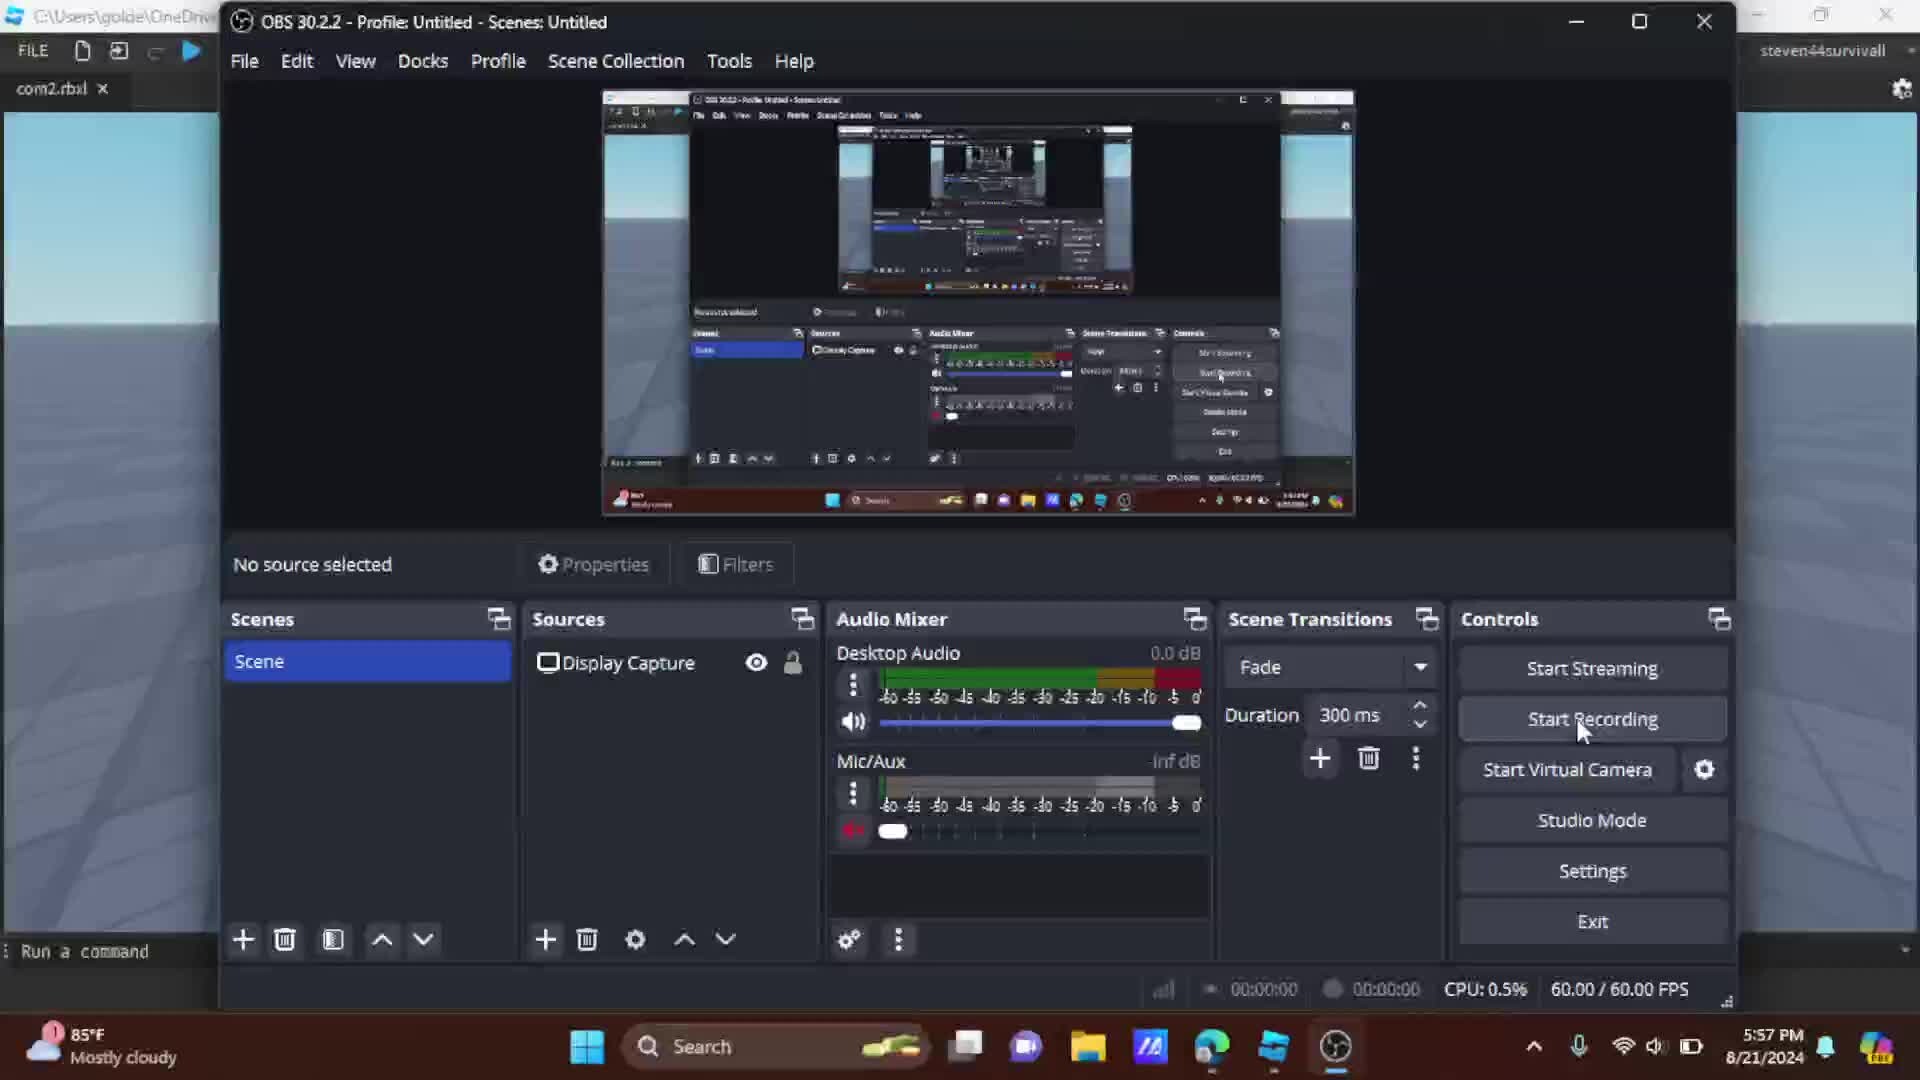The image size is (1920, 1080).
Task: Add a new source with plus icon
Action: 545,939
